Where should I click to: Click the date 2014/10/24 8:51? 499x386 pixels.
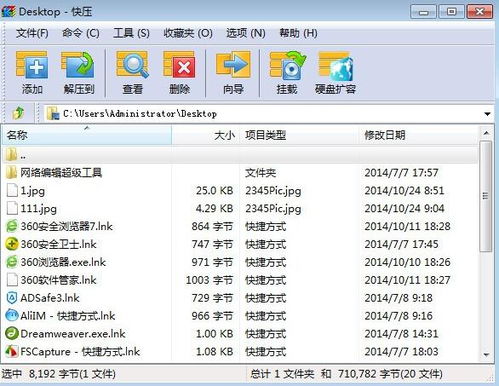point(404,191)
